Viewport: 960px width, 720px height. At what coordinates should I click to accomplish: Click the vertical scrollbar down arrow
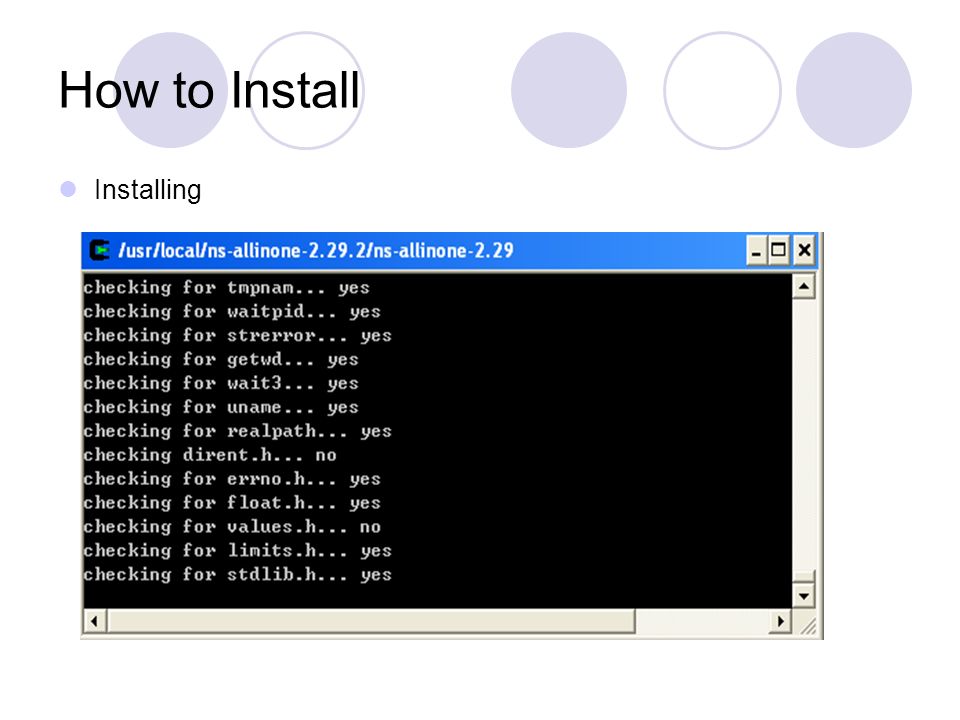coord(804,596)
